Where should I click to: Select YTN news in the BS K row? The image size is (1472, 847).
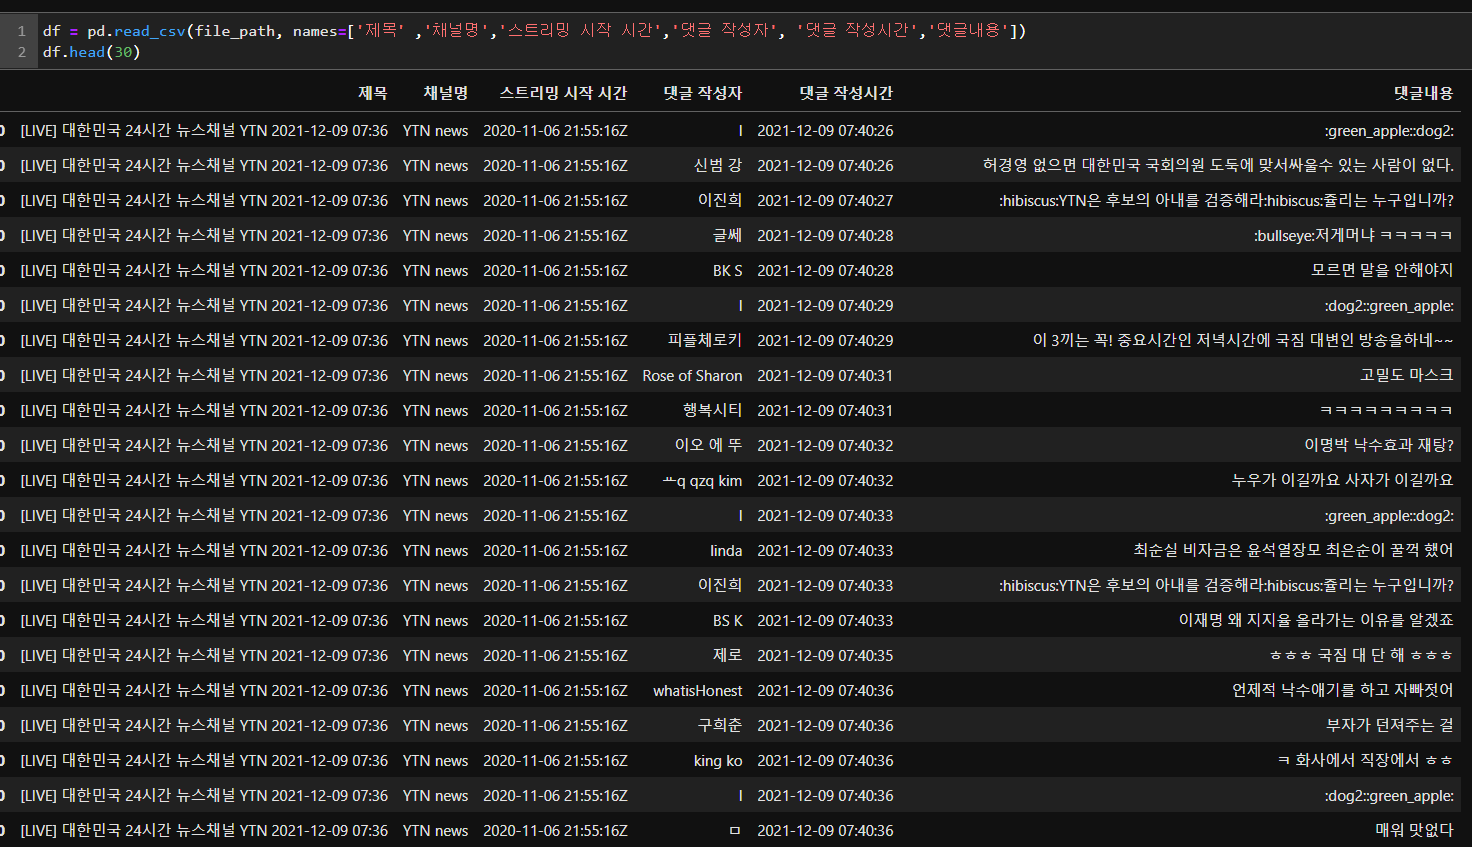435,620
